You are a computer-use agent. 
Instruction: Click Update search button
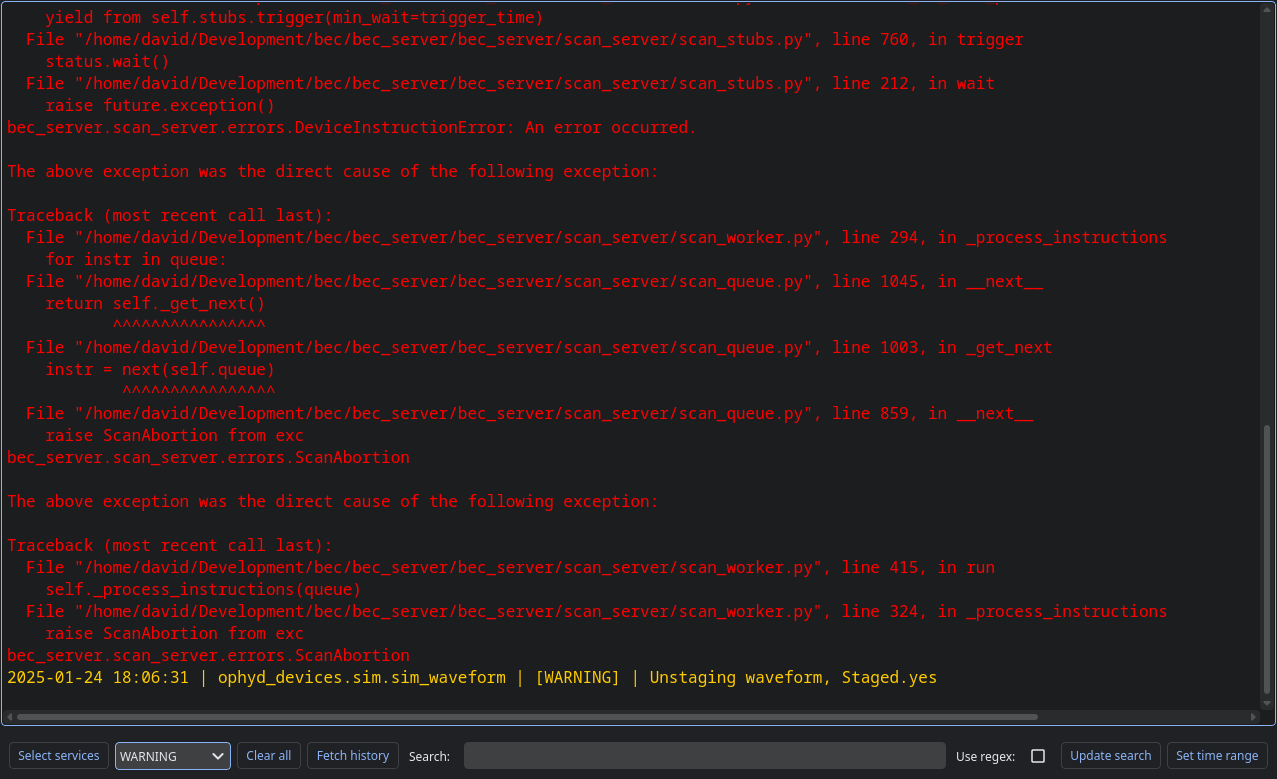[x=1110, y=756]
